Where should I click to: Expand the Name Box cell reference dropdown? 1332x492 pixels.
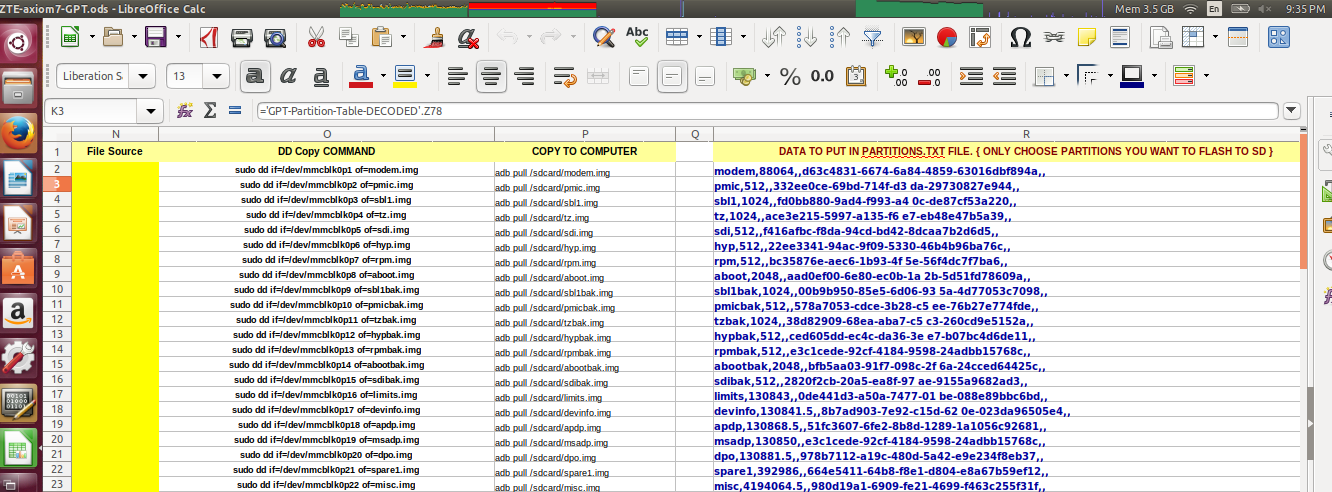(x=152, y=111)
